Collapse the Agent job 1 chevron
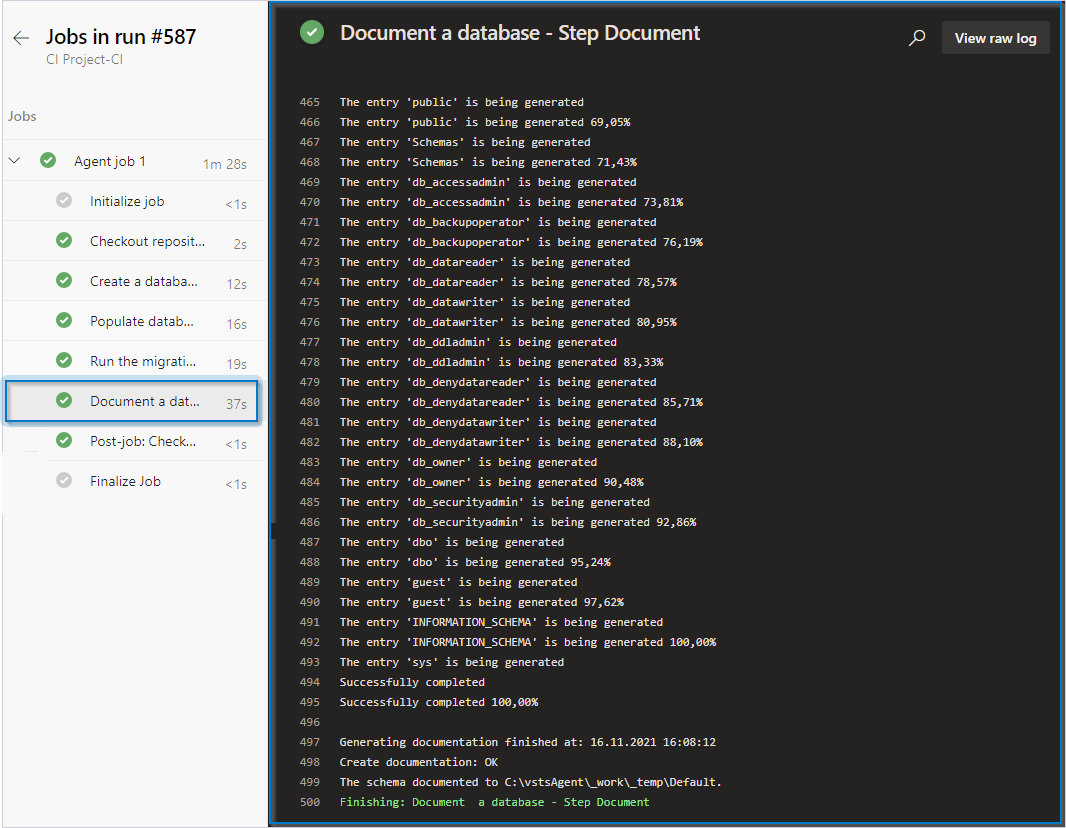 14,161
